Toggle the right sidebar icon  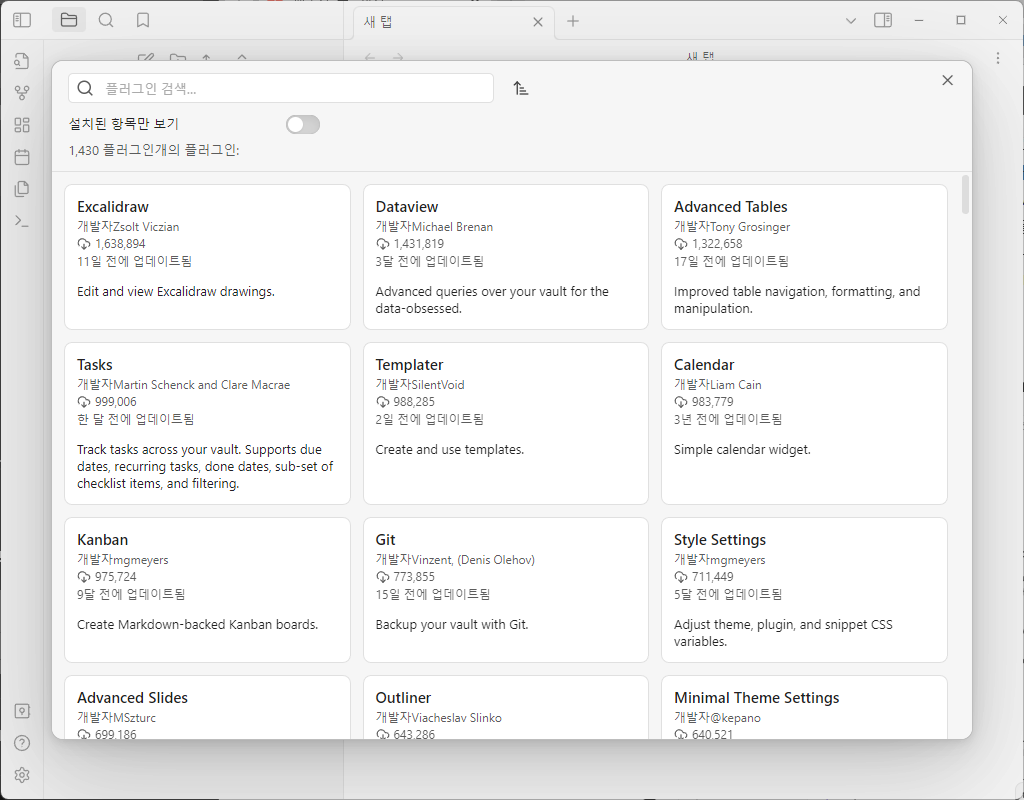point(883,20)
